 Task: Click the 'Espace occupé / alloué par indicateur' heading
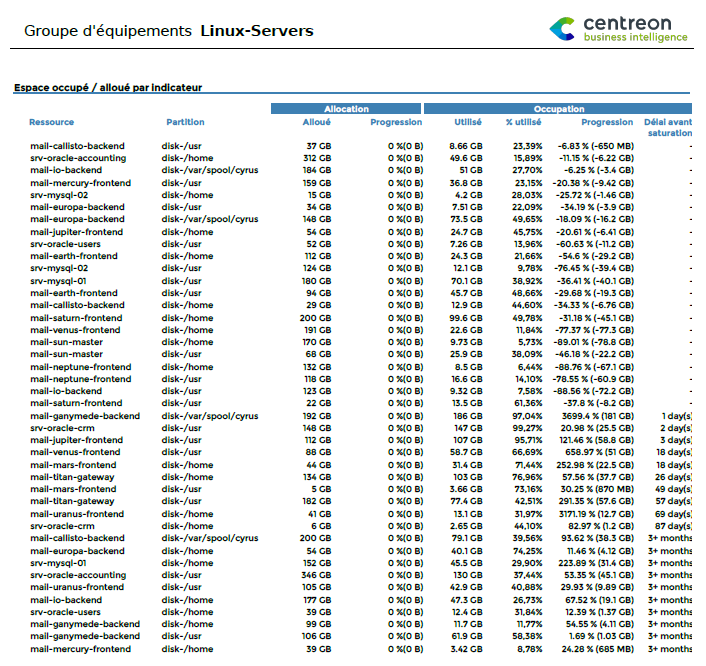coord(108,88)
